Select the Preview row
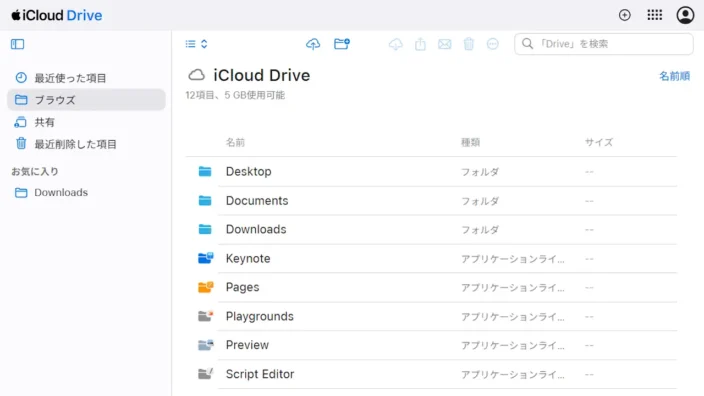 431,345
